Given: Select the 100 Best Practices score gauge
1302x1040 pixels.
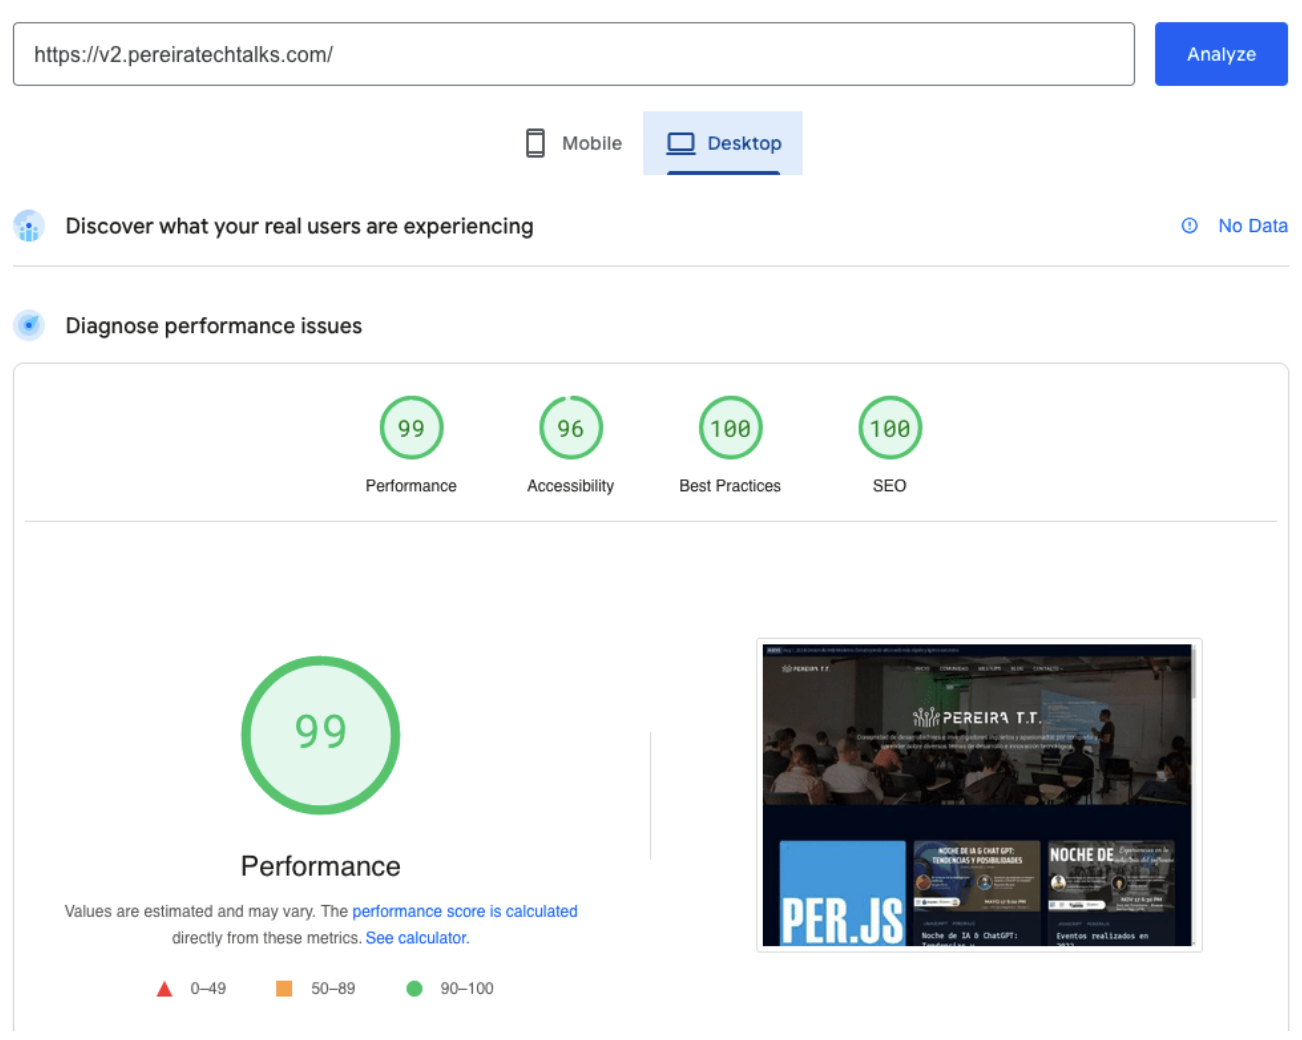Looking at the screenshot, I should [x=730, y=427].
